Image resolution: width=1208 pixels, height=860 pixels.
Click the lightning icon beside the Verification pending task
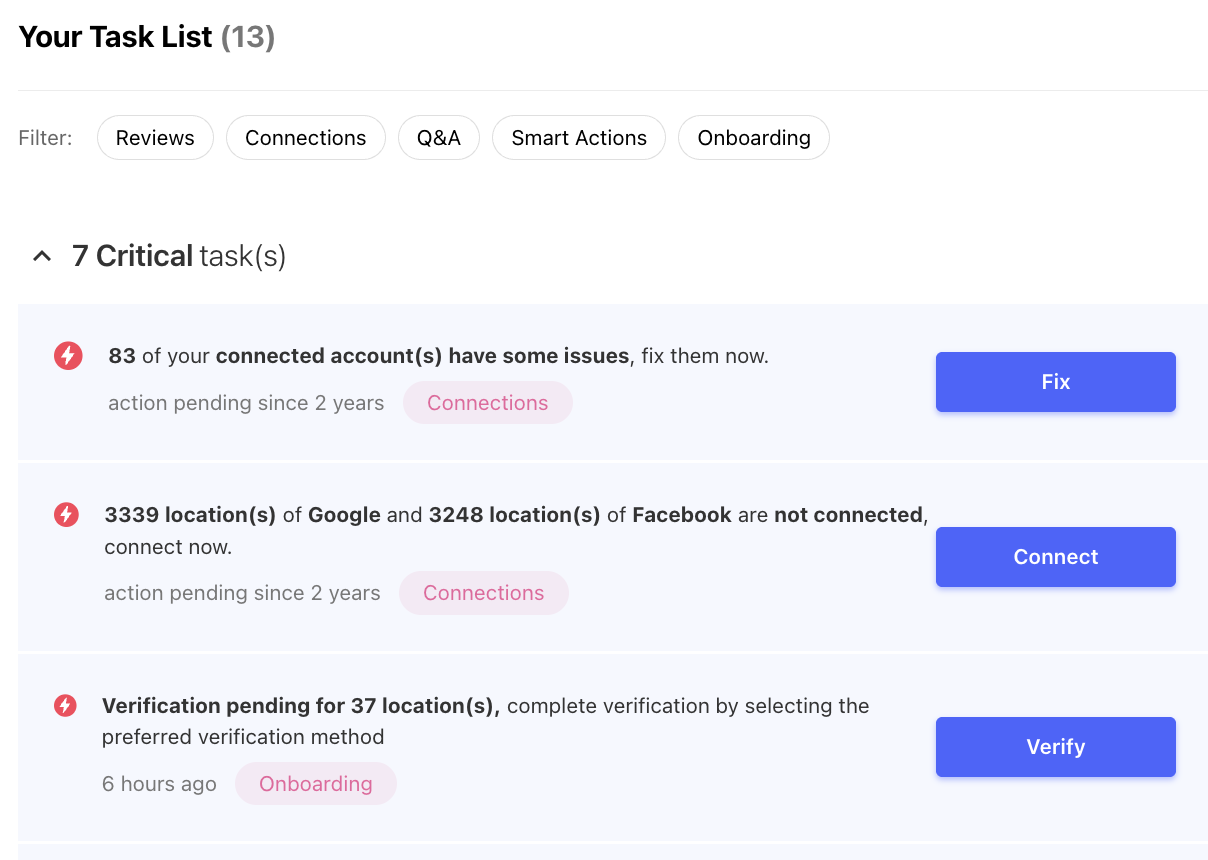coord(65,706)
